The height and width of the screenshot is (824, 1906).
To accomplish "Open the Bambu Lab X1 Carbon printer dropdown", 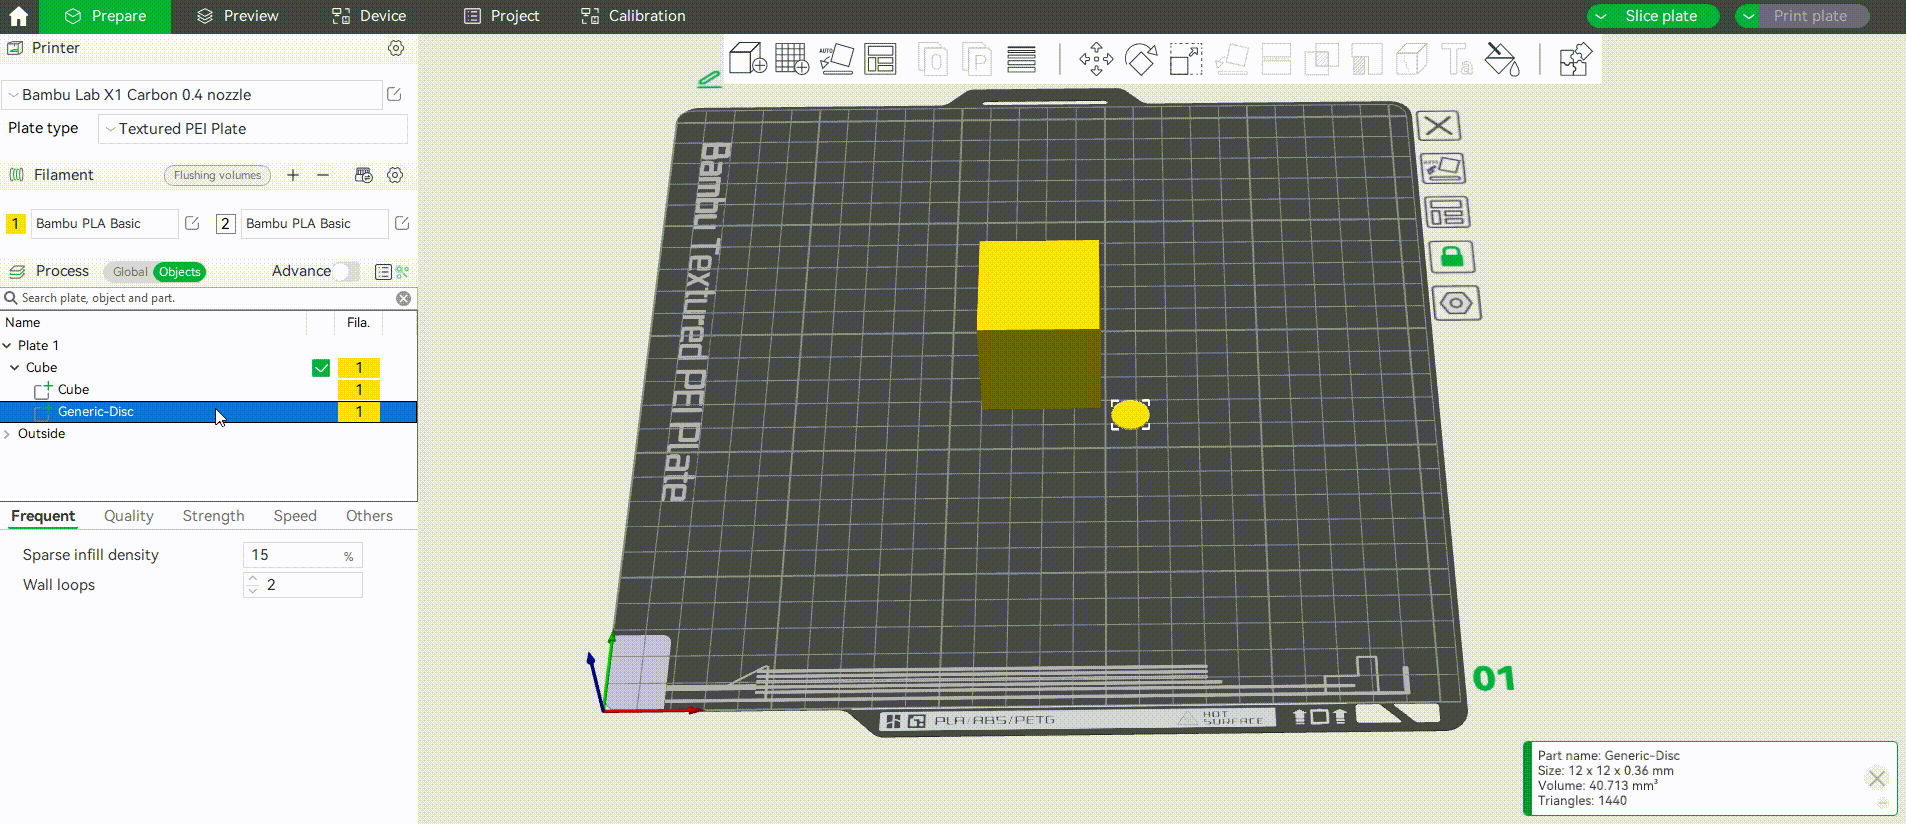I will coord(192,95).
